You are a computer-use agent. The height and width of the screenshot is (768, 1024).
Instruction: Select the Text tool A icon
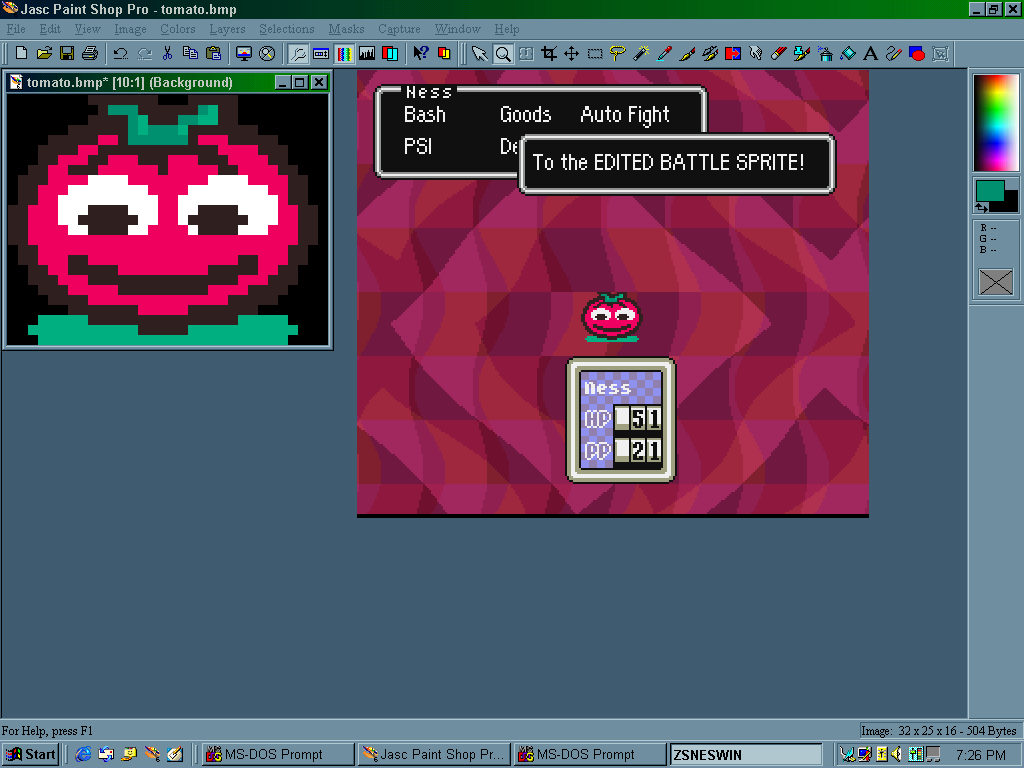(x=871, y=53)
